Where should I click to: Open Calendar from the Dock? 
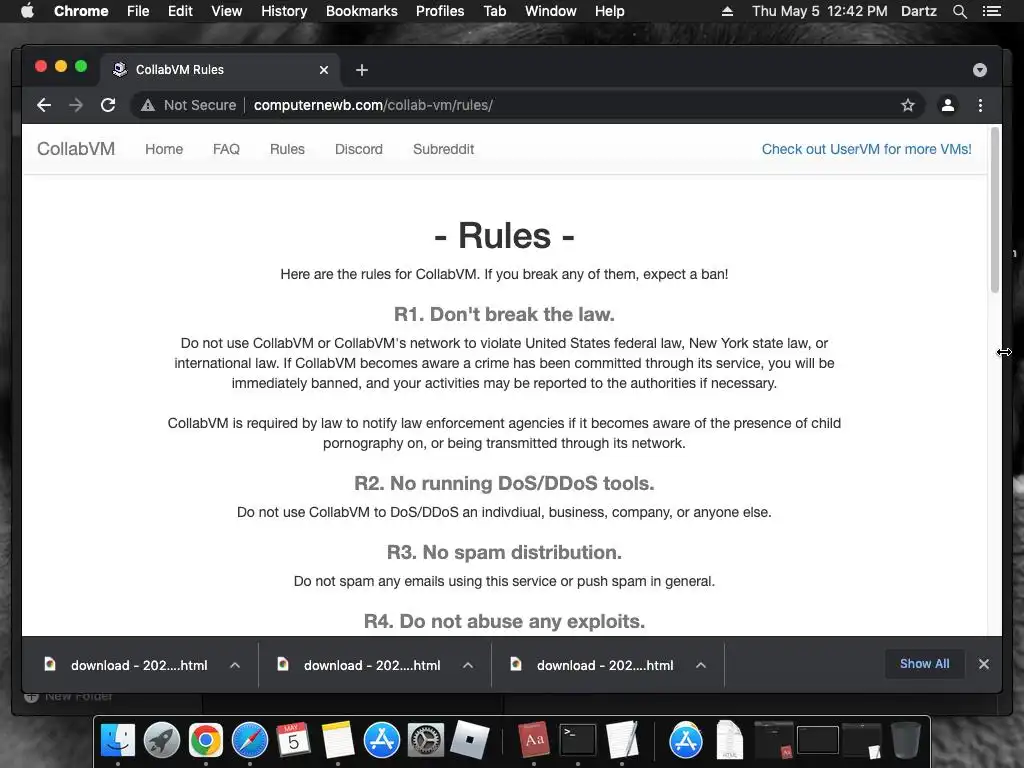[x=293, y=741]
